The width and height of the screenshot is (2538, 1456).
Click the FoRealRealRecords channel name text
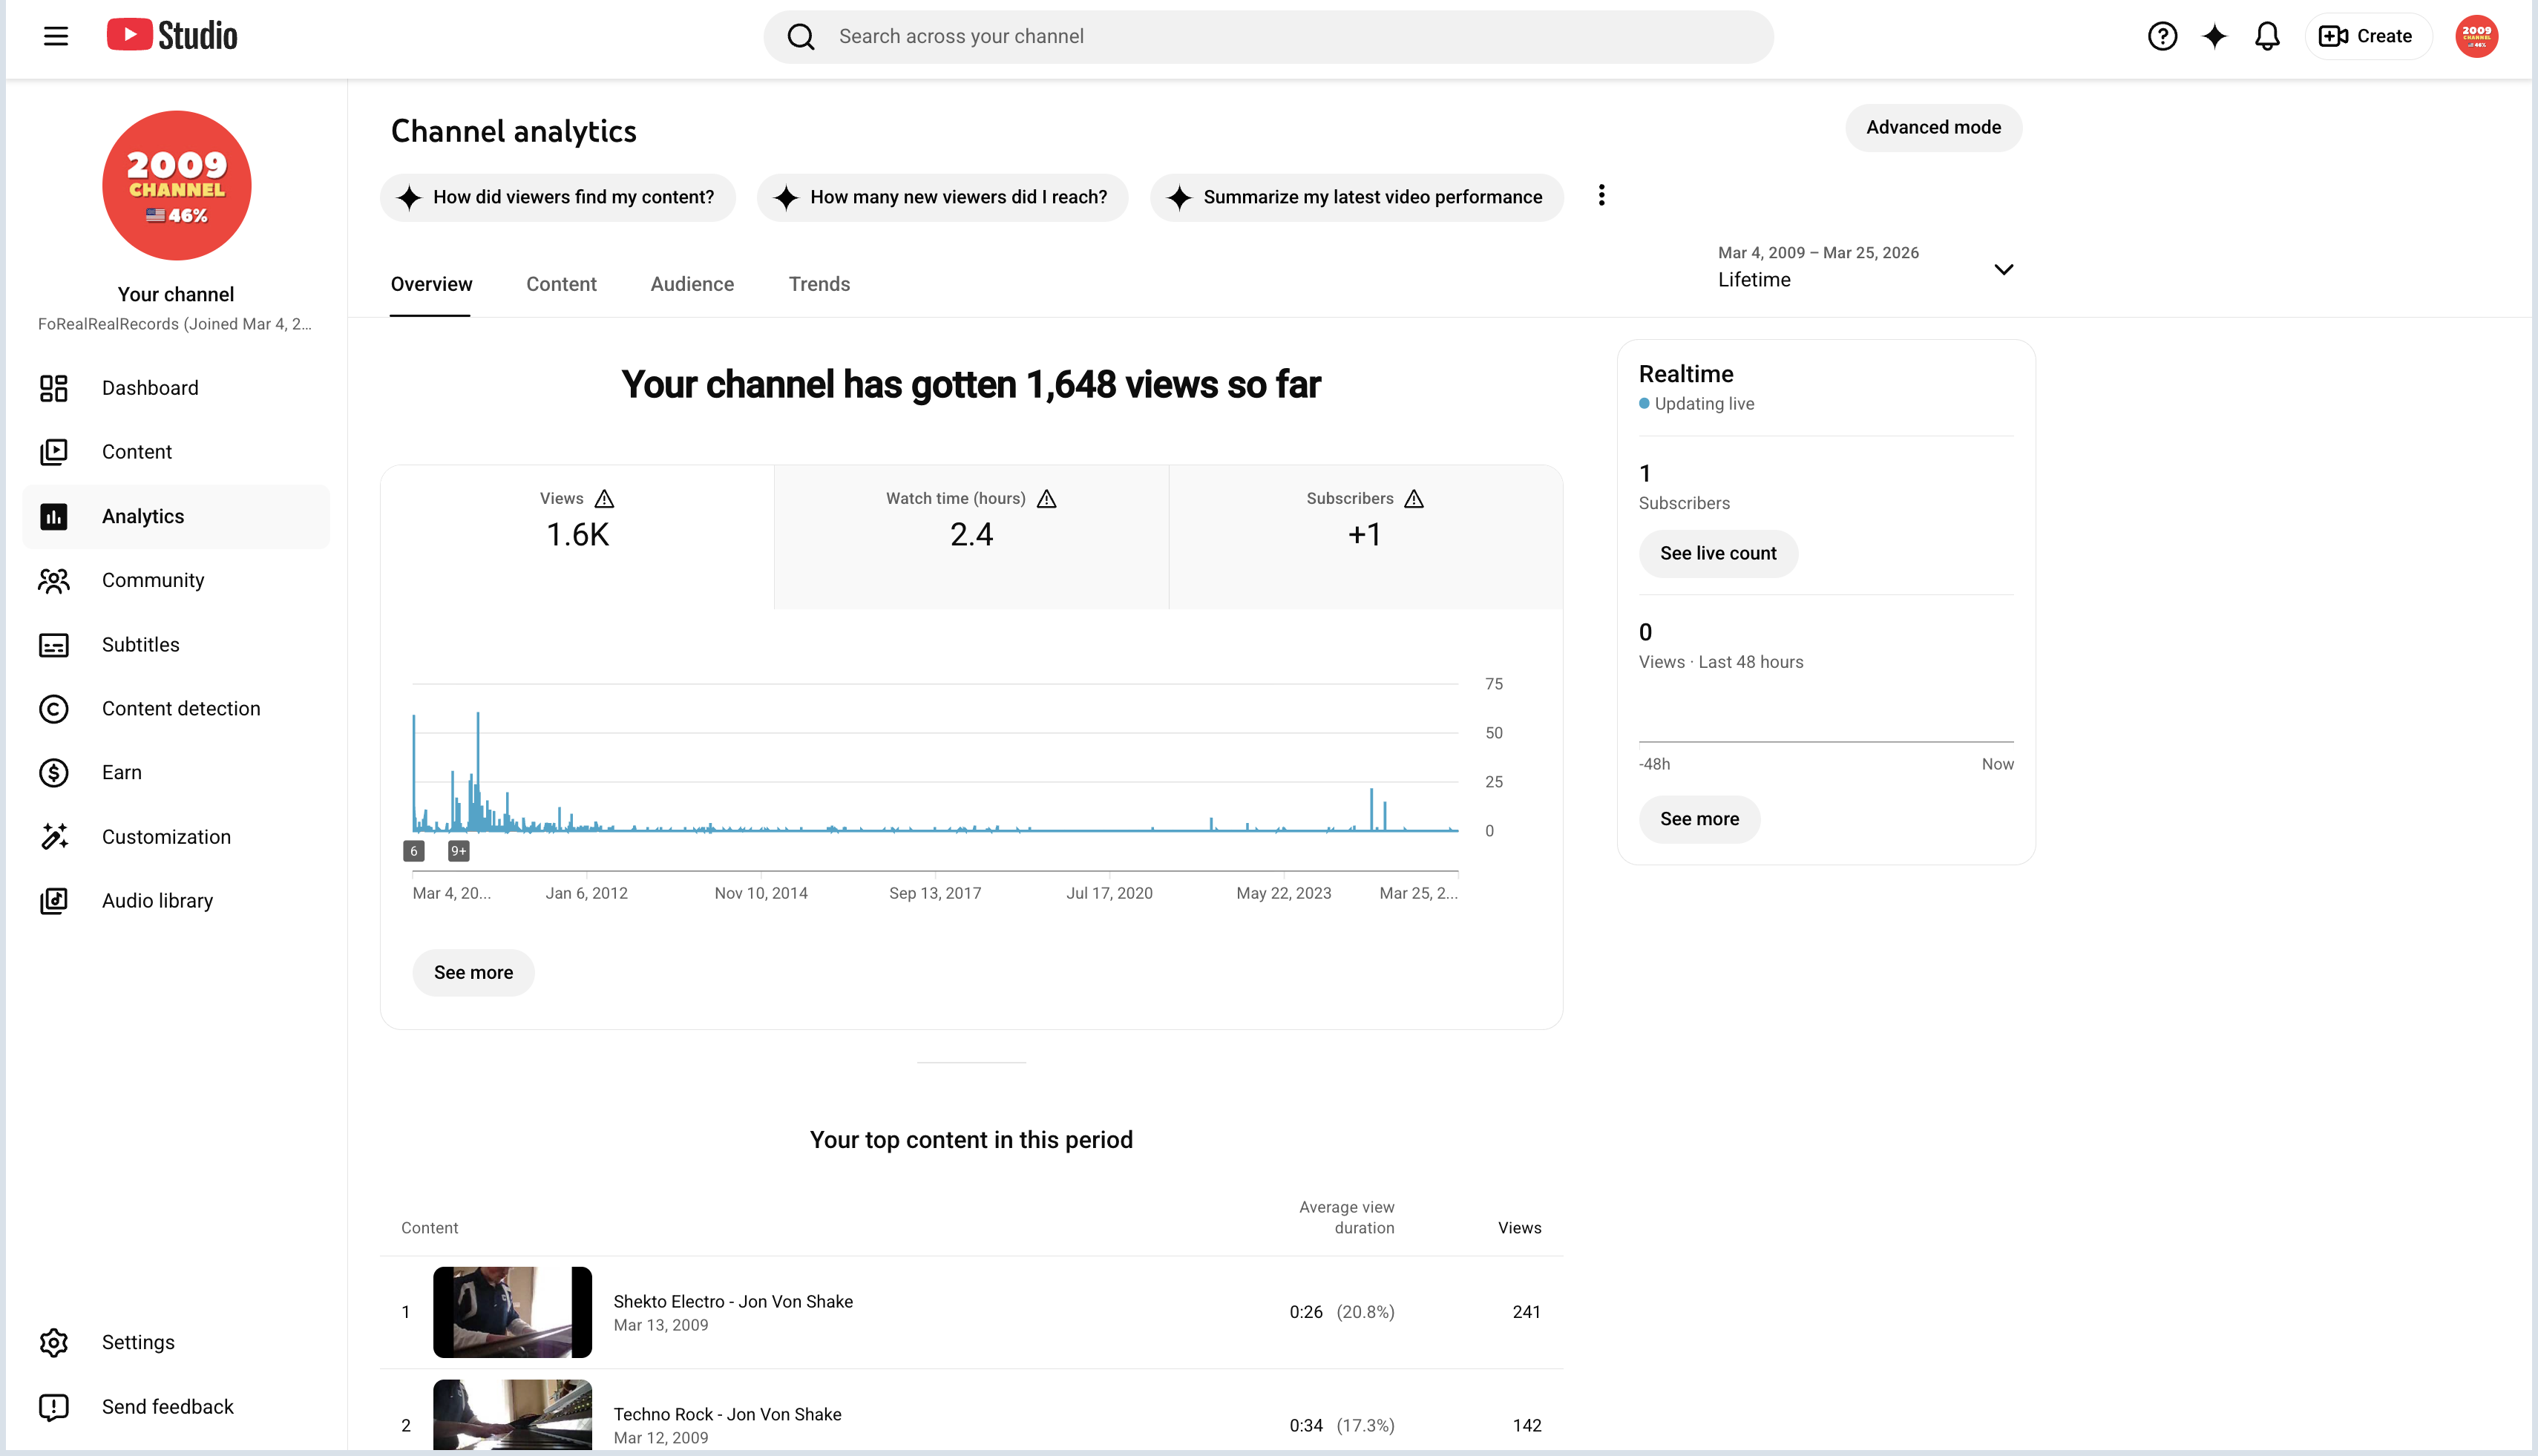pyautogui.click(x=175, y=324)
